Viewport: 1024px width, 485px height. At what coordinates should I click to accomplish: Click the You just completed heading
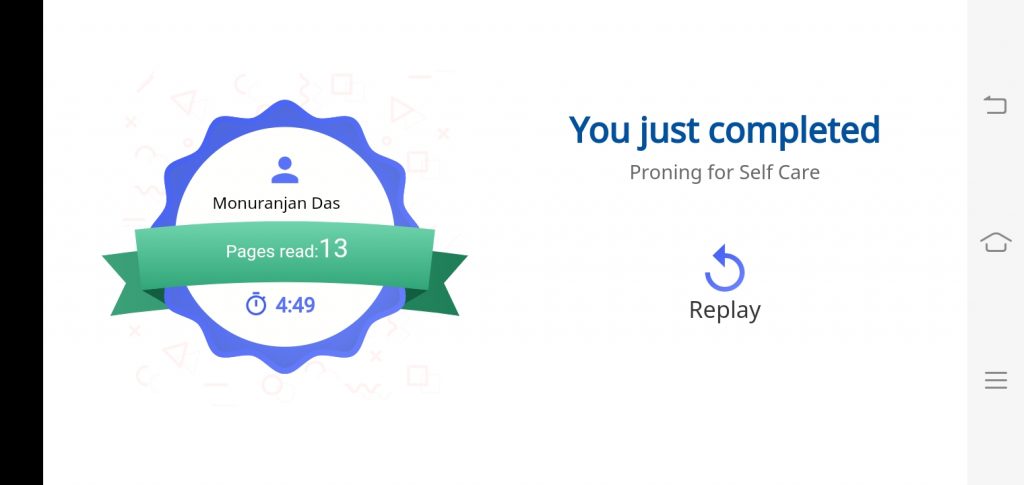[724, 130]
